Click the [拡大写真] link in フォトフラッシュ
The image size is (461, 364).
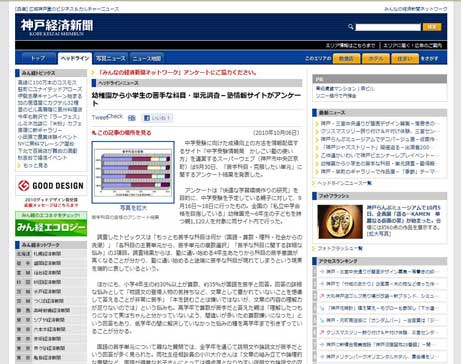point(379,234)
